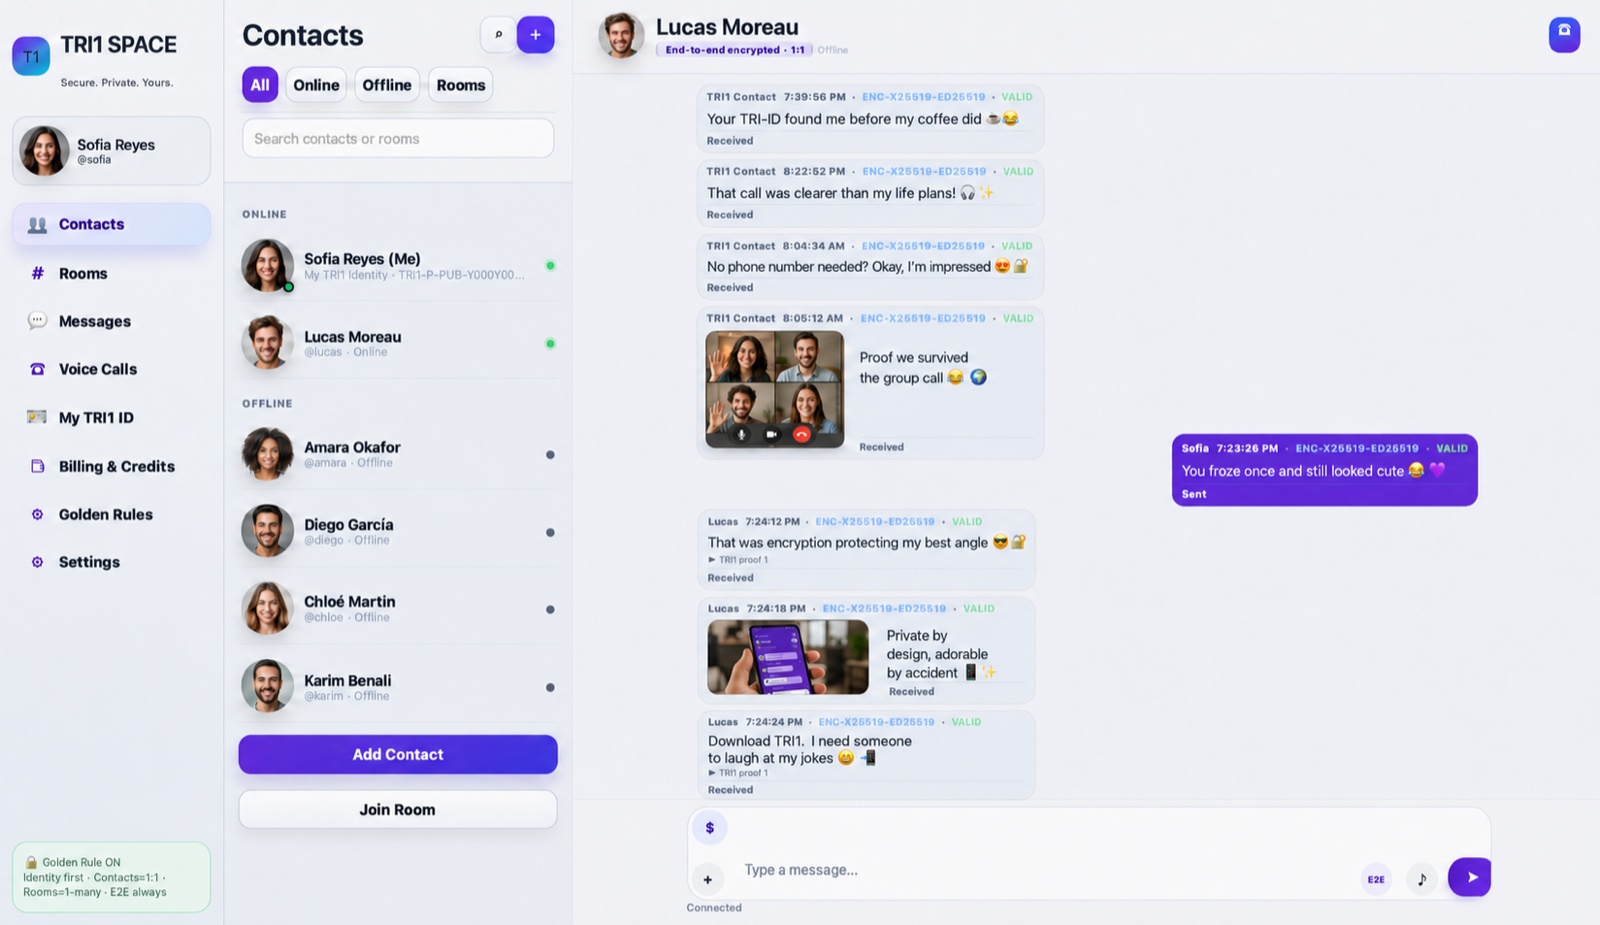Click the red hang-up icon in group call image
Image resolution: width=1600 pixels, height=925 pixels.
[801, 434]
